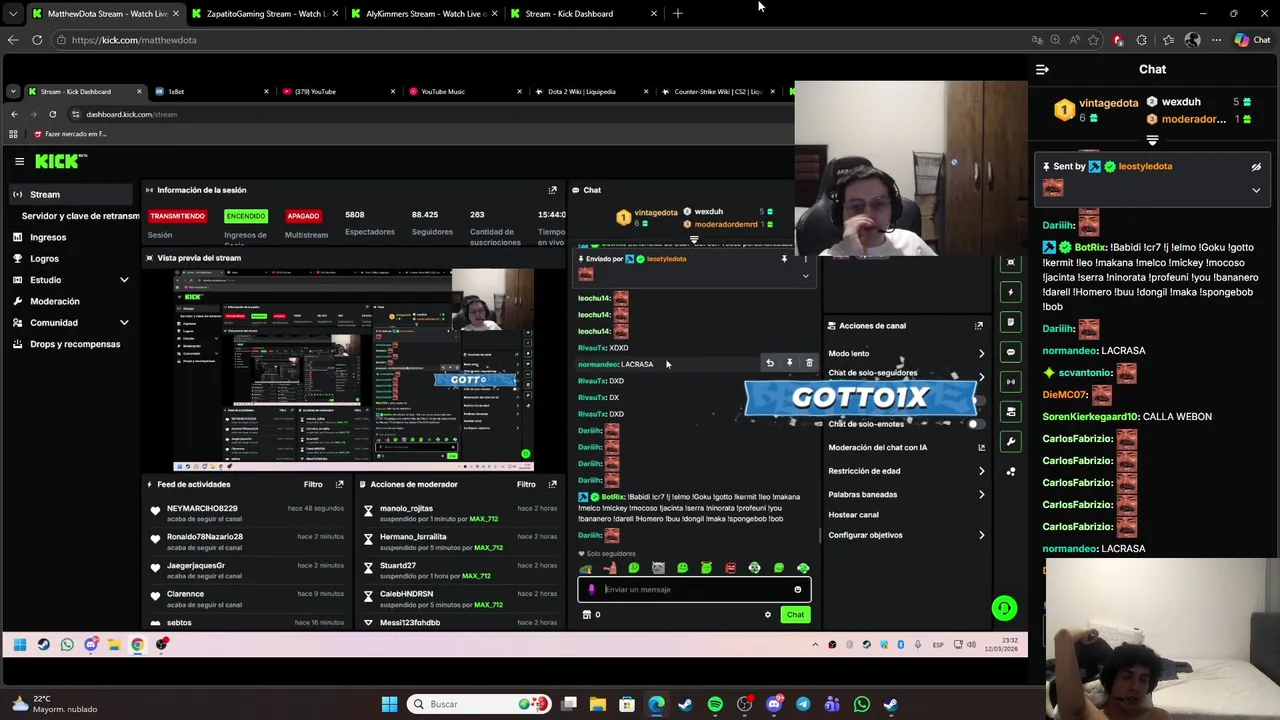Pop out Feed de actividades panel
This screenshot has height=720, width=1280.
[339, 484]
